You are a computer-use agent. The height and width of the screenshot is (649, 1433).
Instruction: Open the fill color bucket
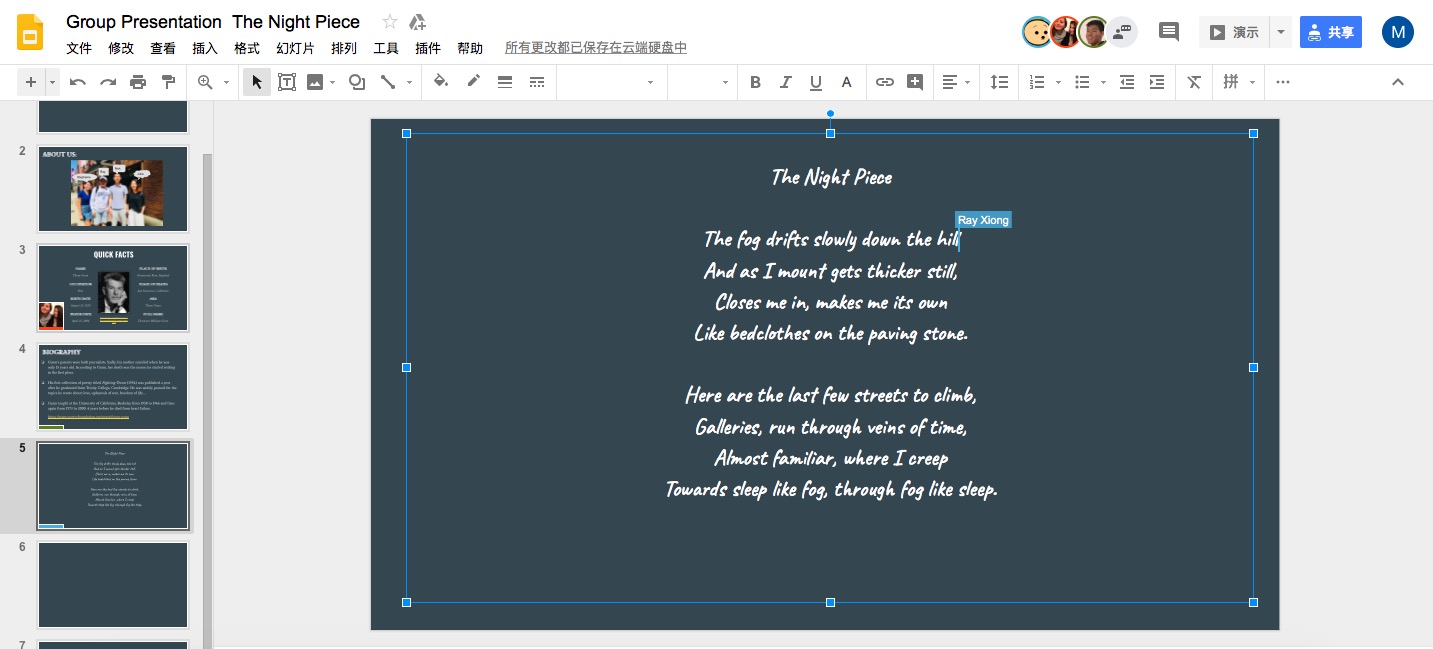(441, 82)
